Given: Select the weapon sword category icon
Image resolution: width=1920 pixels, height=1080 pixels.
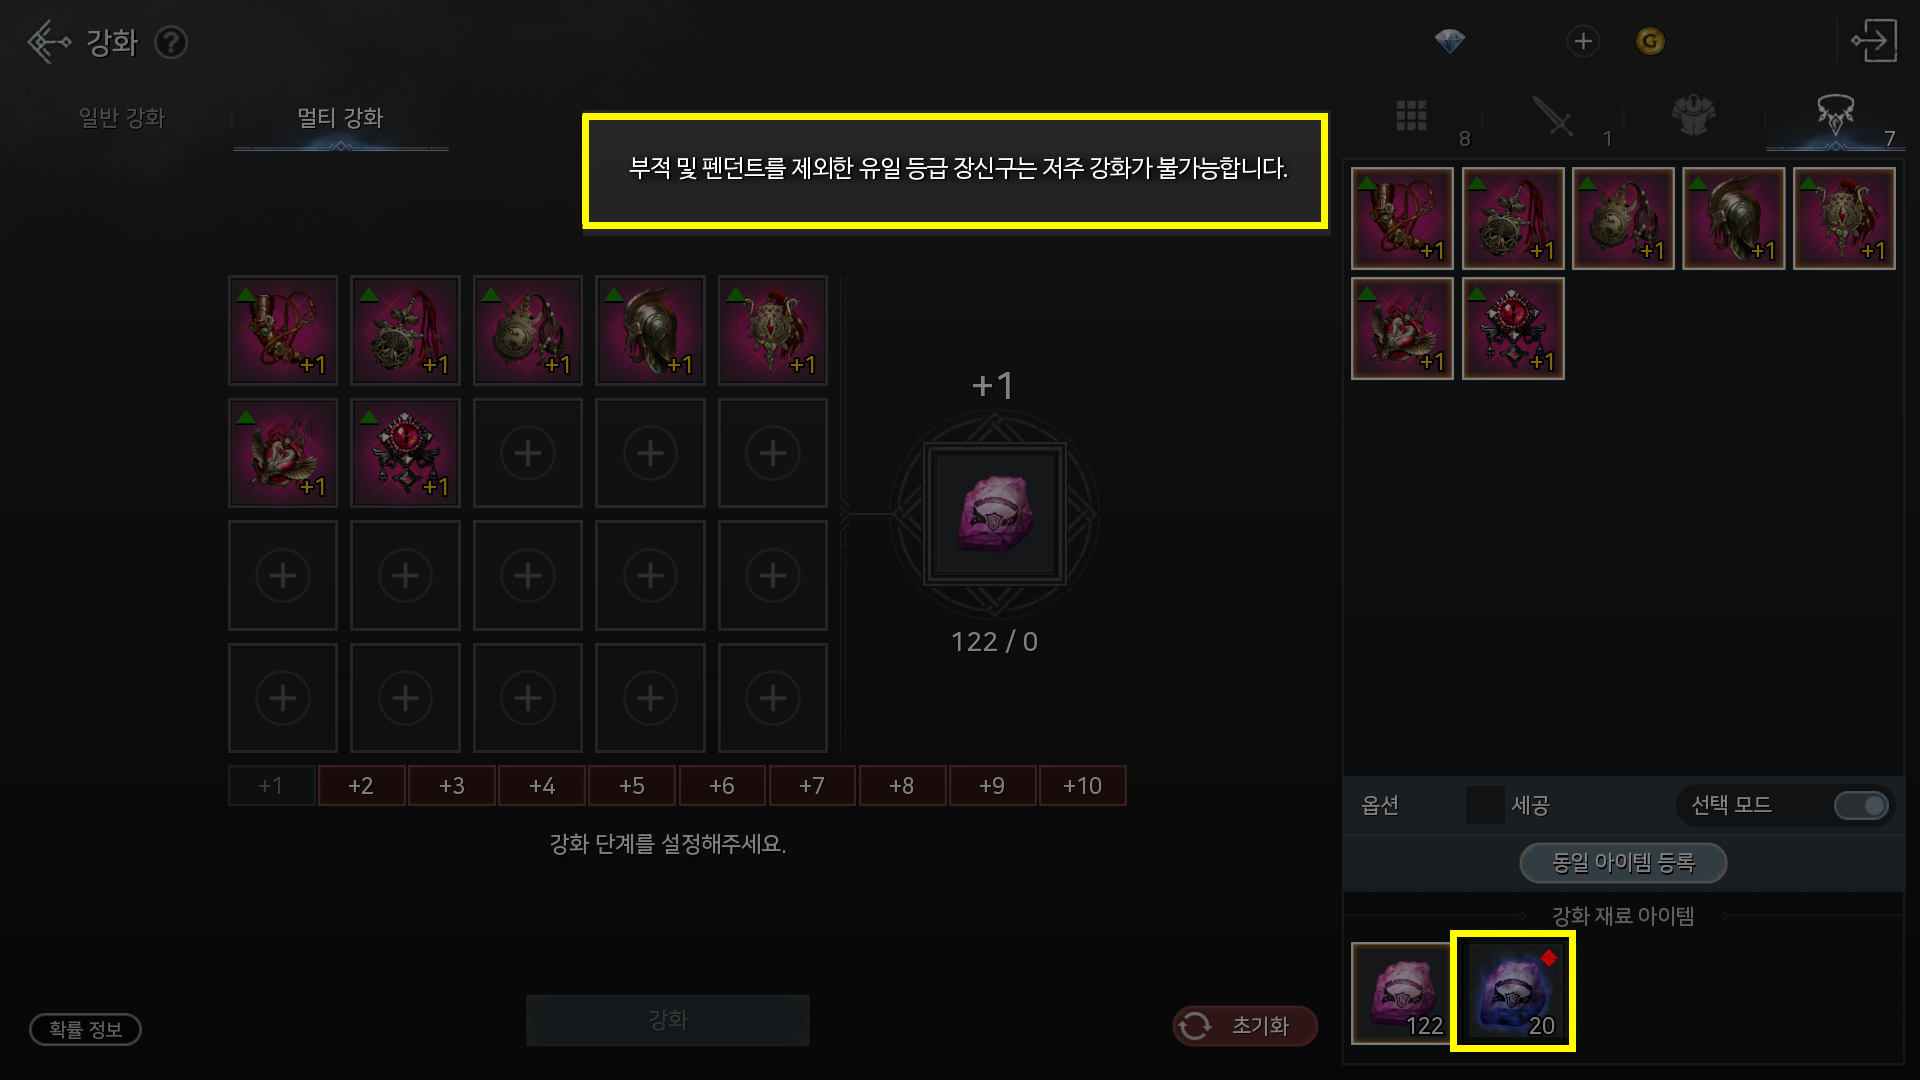Looking at the screenshot, I should 1553,116.
